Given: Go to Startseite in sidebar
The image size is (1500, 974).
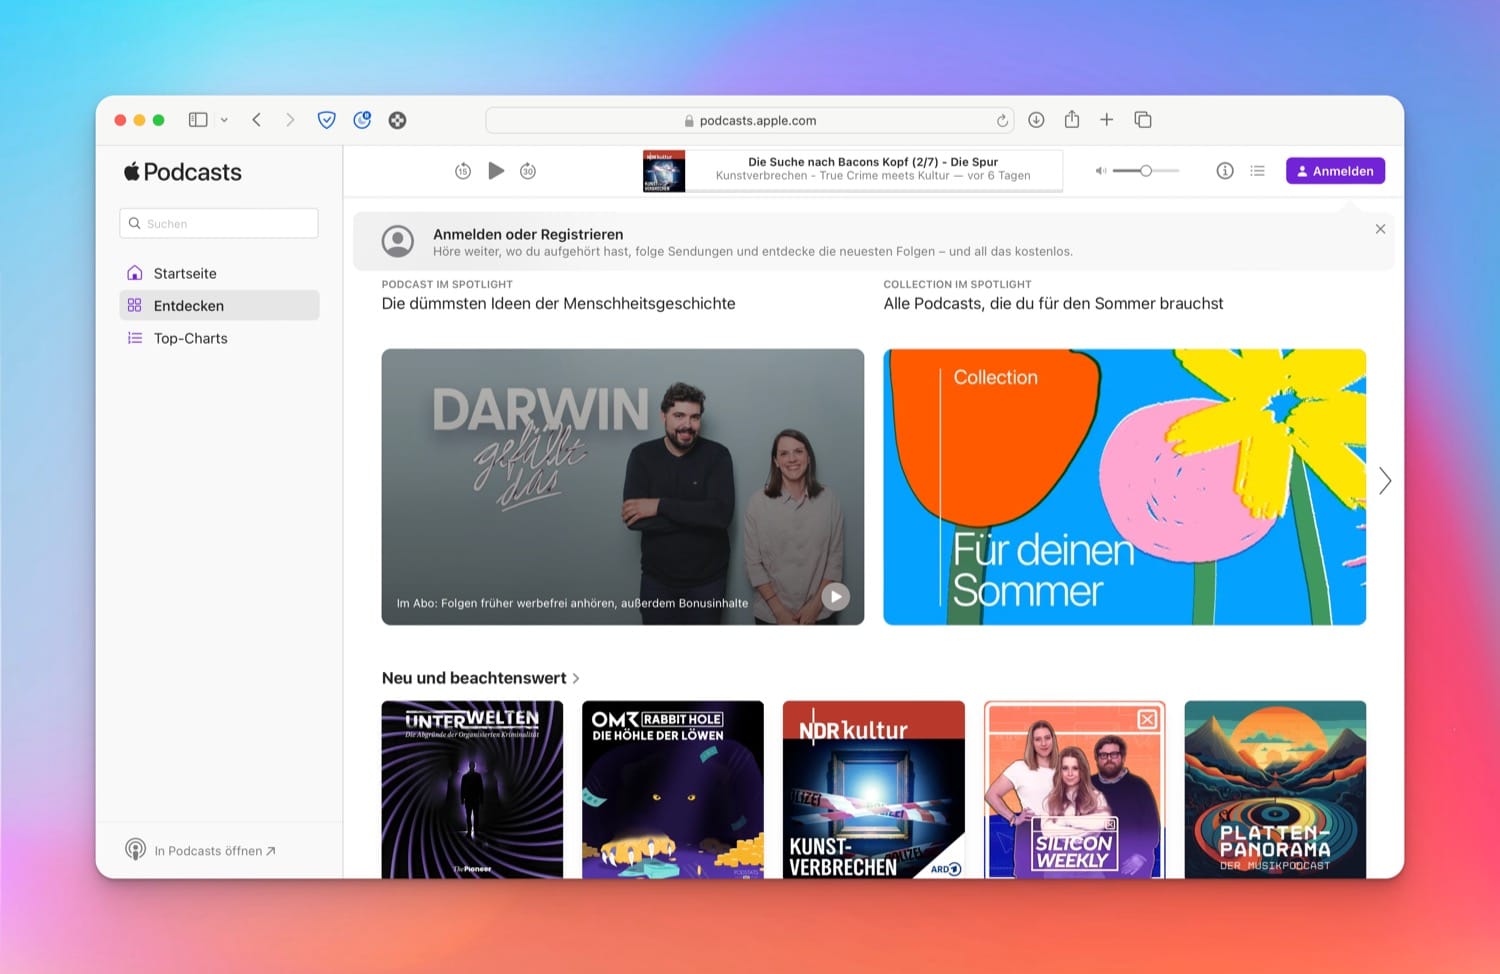Looking at the screenshot, I should click(x=185, y=273).
